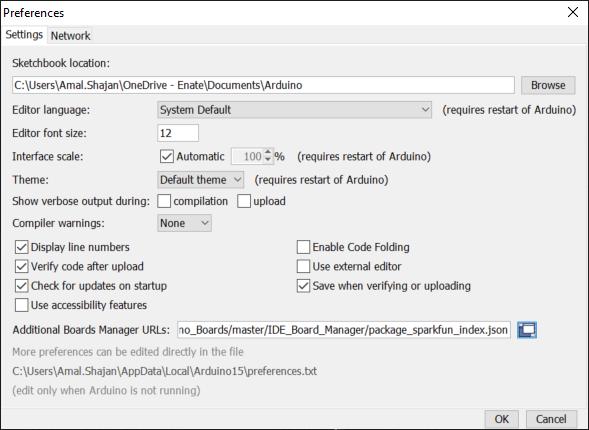Open the Editor language dropdown
Viewport: 589px width, 430px height.
pyautogui.click(x=294, y=110)
